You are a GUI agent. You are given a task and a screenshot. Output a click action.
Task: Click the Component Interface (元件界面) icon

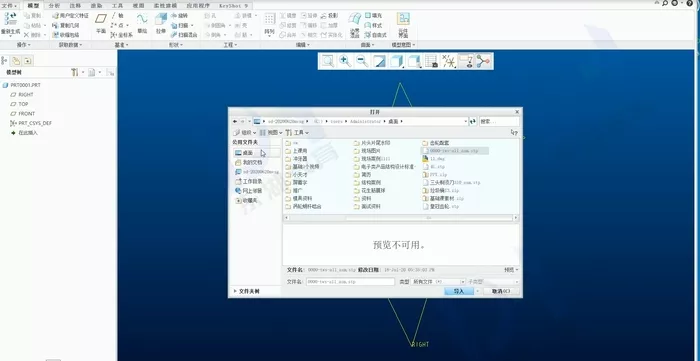[403, 19]
